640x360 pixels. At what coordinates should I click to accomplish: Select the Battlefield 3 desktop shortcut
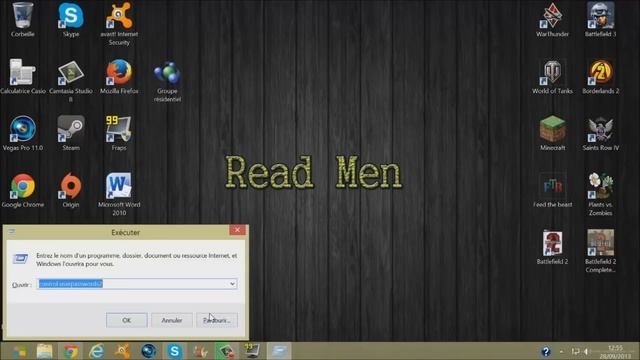point(600,20)
